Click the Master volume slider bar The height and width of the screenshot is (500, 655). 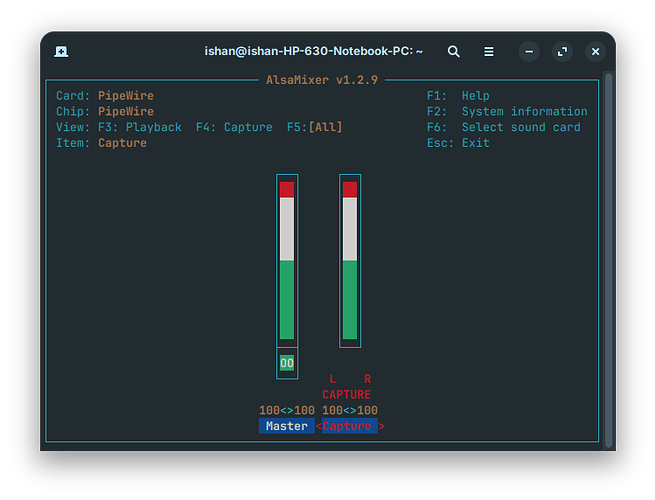coord(287,261)
